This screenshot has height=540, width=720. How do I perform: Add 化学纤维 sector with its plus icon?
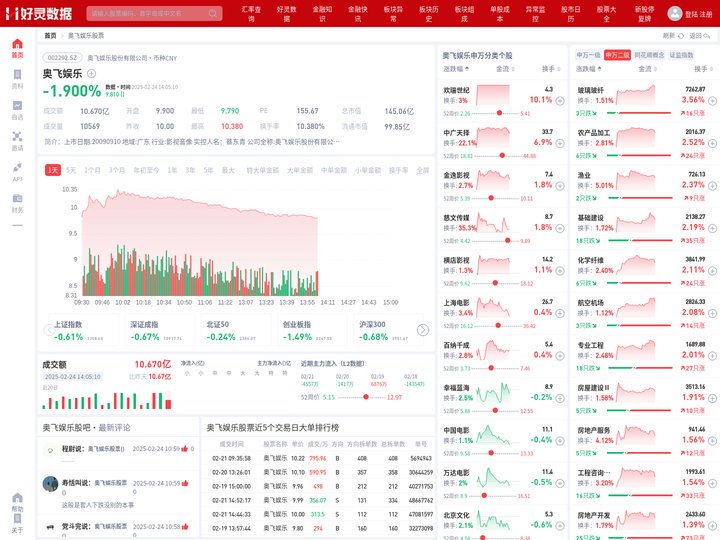click(x=712, y=271)
